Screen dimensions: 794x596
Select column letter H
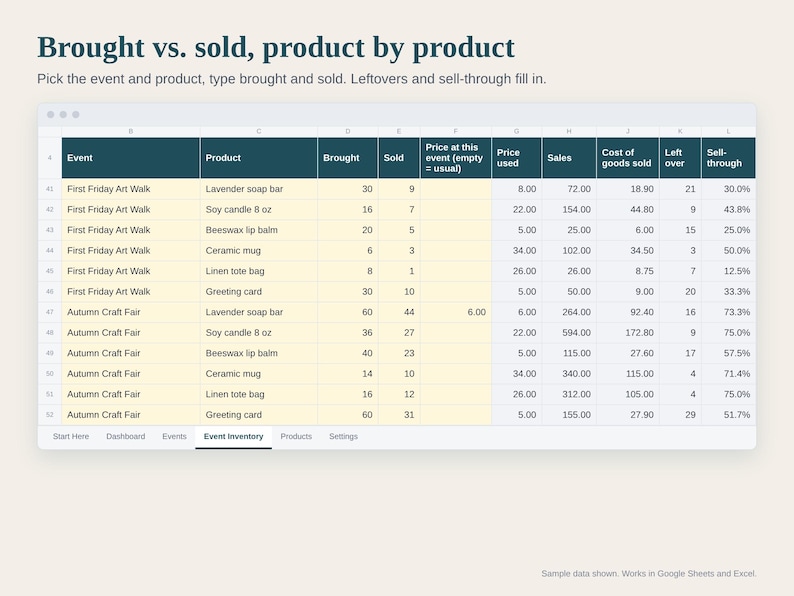(x=569, y=132)
